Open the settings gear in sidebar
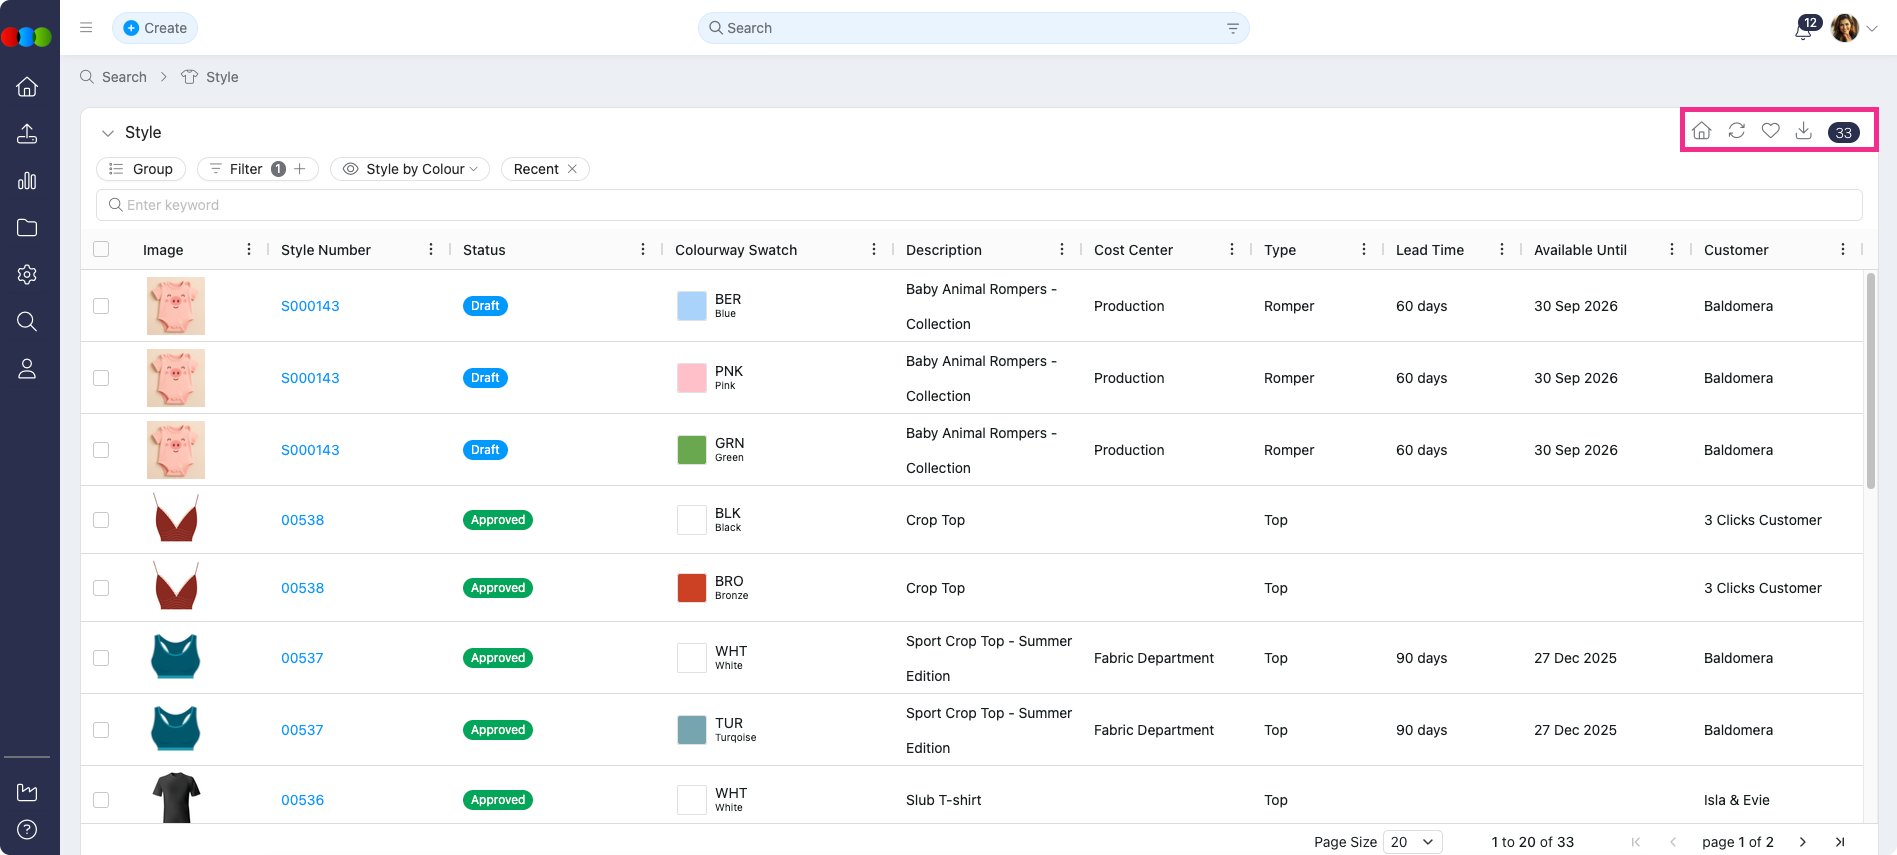Image resolution: width=1897 pixels, height=855 pixels. [x=27, y=274]
